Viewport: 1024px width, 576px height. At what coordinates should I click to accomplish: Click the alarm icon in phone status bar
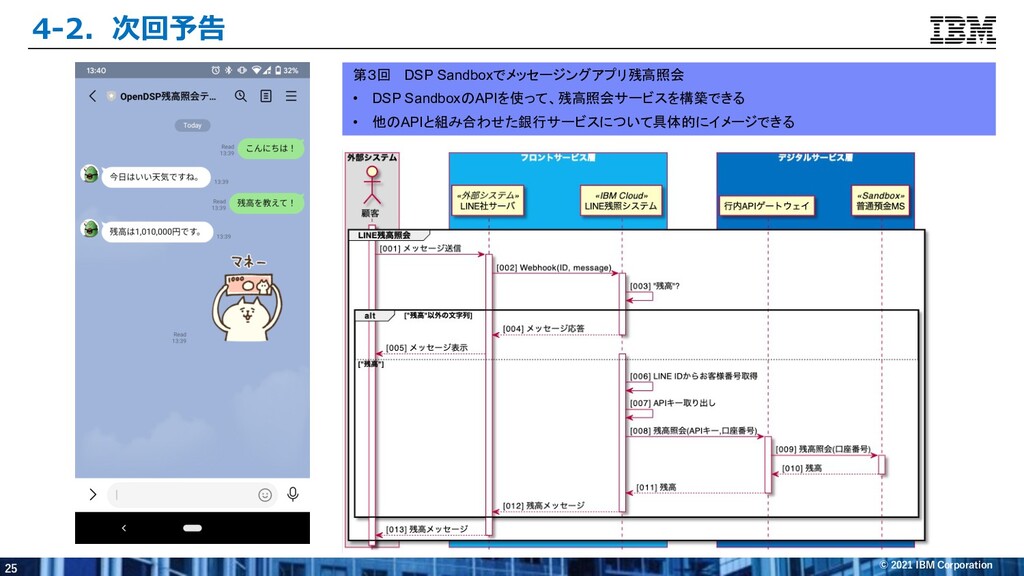216,70
